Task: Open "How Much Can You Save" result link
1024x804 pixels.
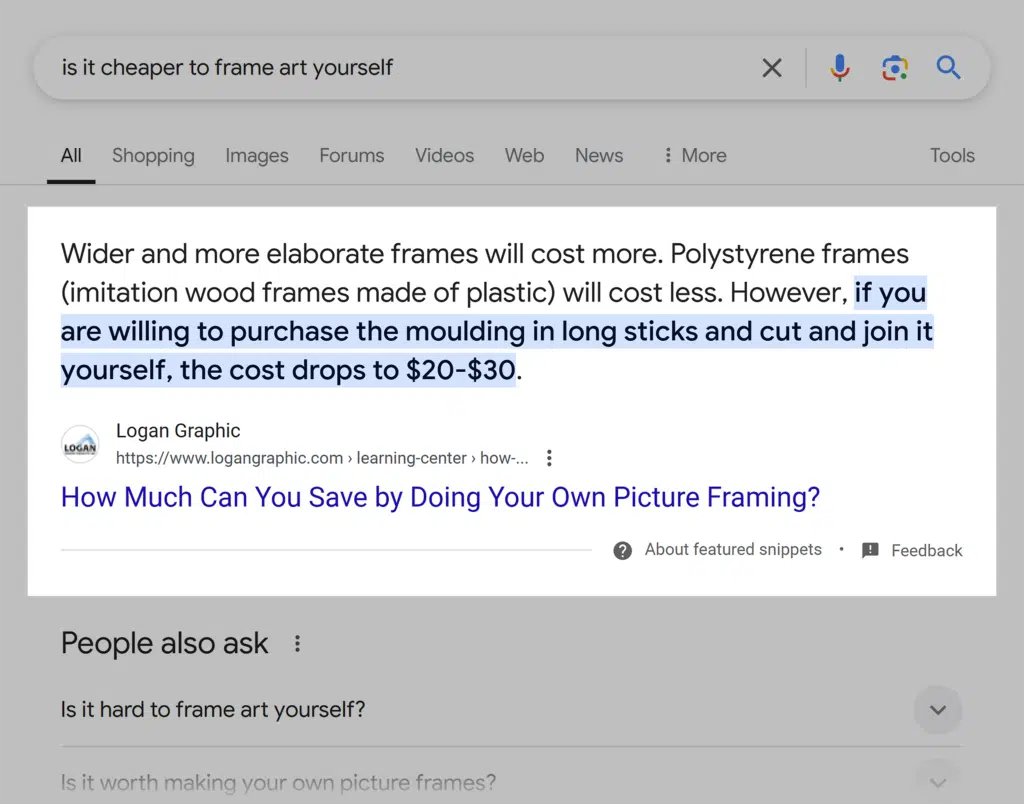Action: click(x=440, y=497)
